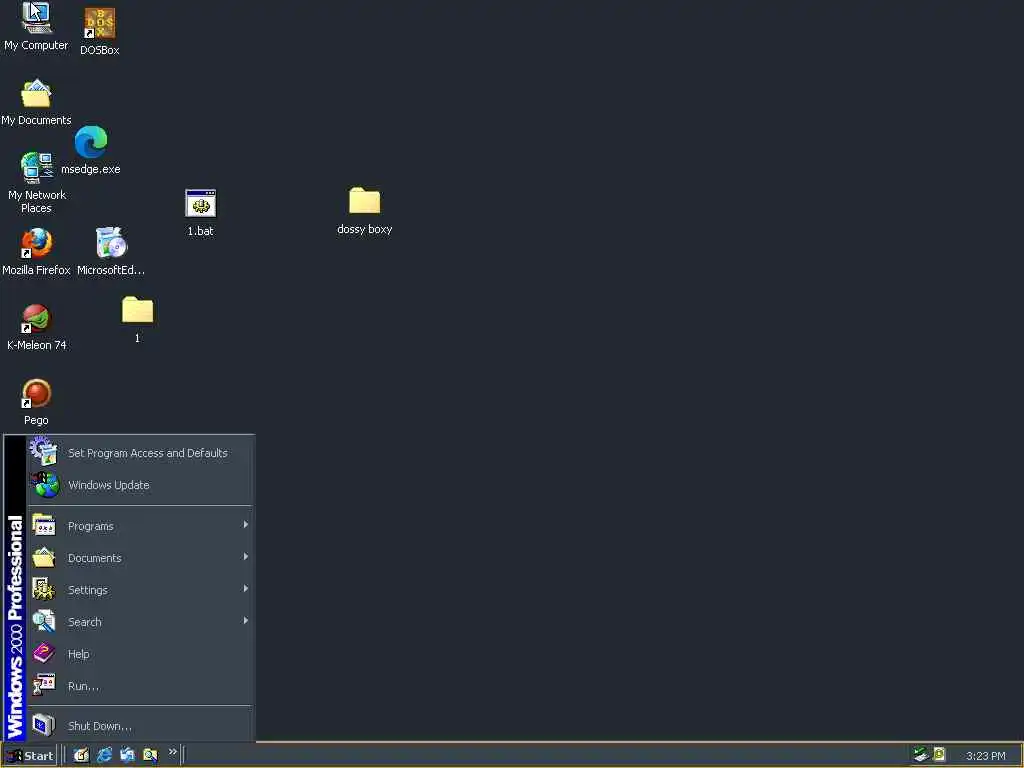The width and height of the screenshot is (1024, 768).
Task: Open the Run... dialog
Action: pyautogui.click(x=140, y=686)
